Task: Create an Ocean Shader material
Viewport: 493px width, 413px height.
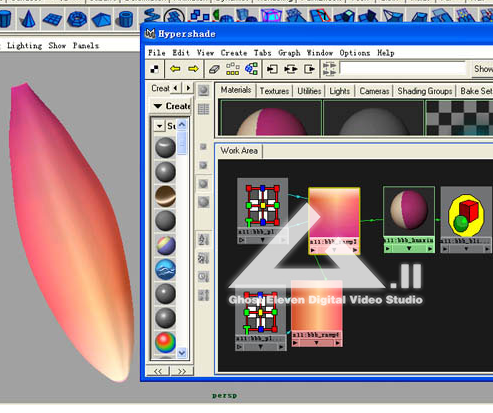Action: (165, 269)
